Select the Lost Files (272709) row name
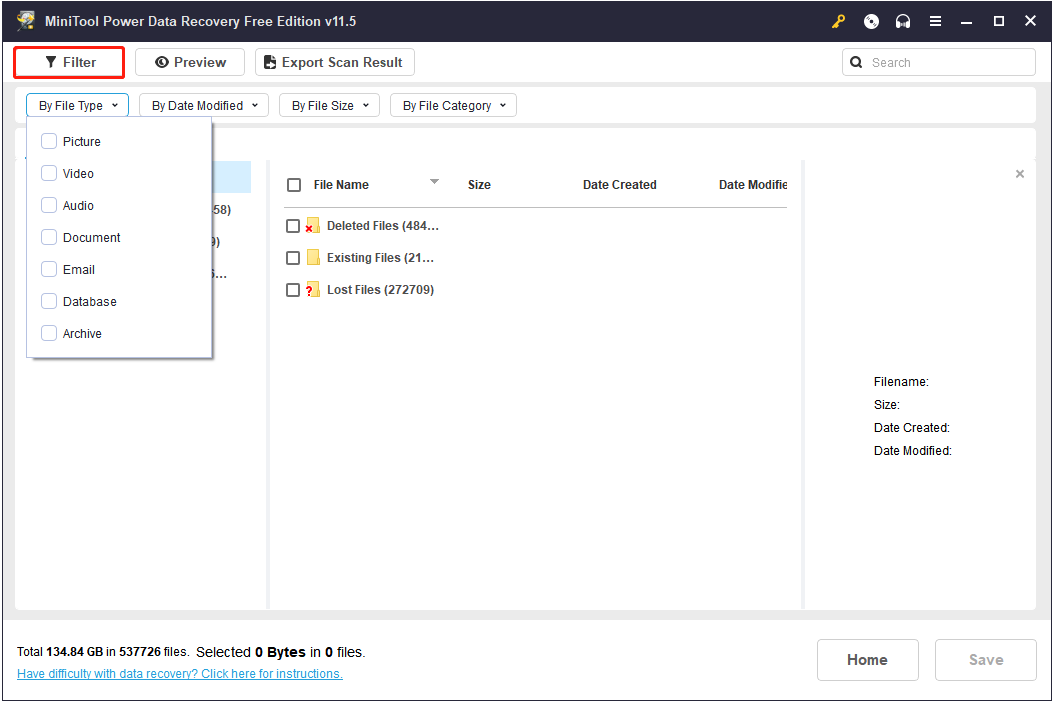Screen dimensions: 1055x704 tap(380, 290)
